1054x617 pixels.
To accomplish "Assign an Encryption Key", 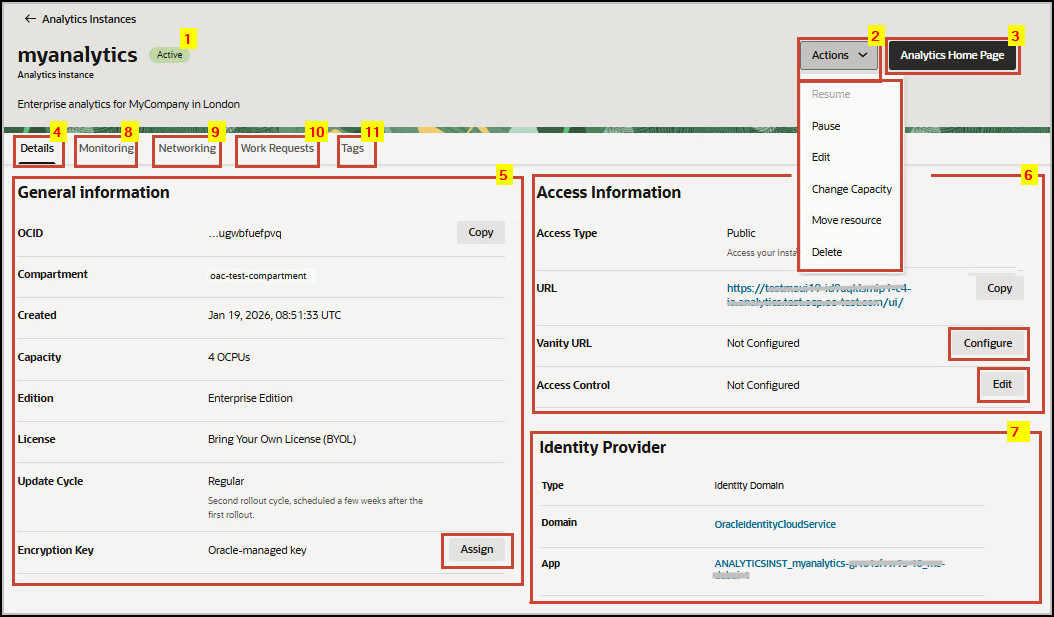I will 477,550.
